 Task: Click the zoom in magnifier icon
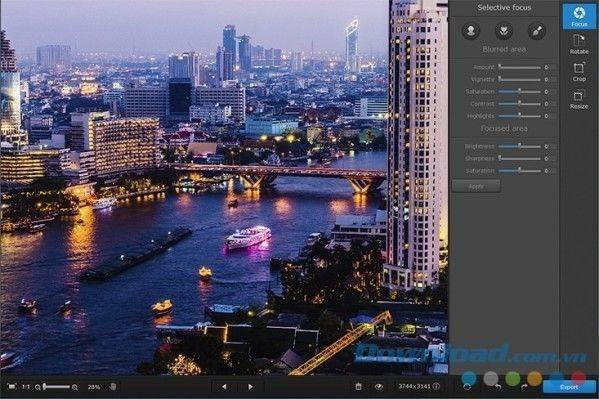[x=75, y=387]
